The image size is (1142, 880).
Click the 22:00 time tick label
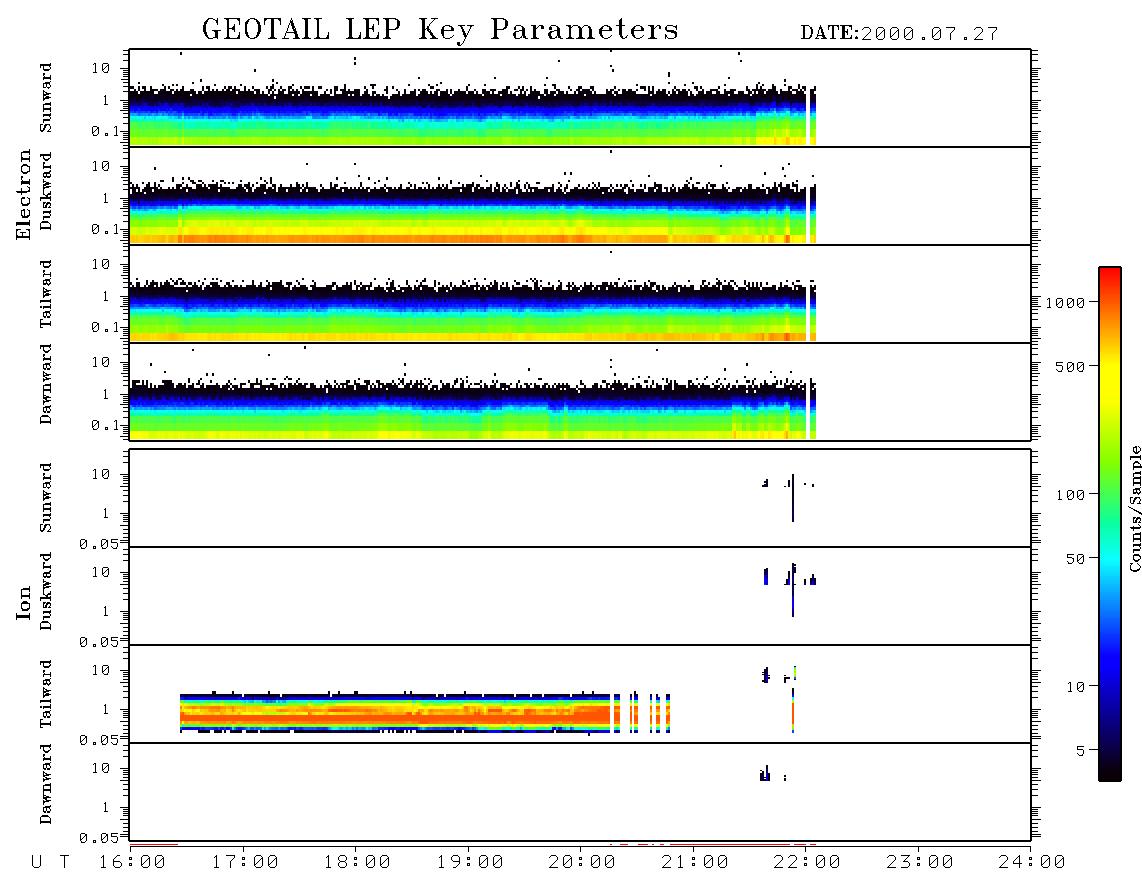[807, 862]
